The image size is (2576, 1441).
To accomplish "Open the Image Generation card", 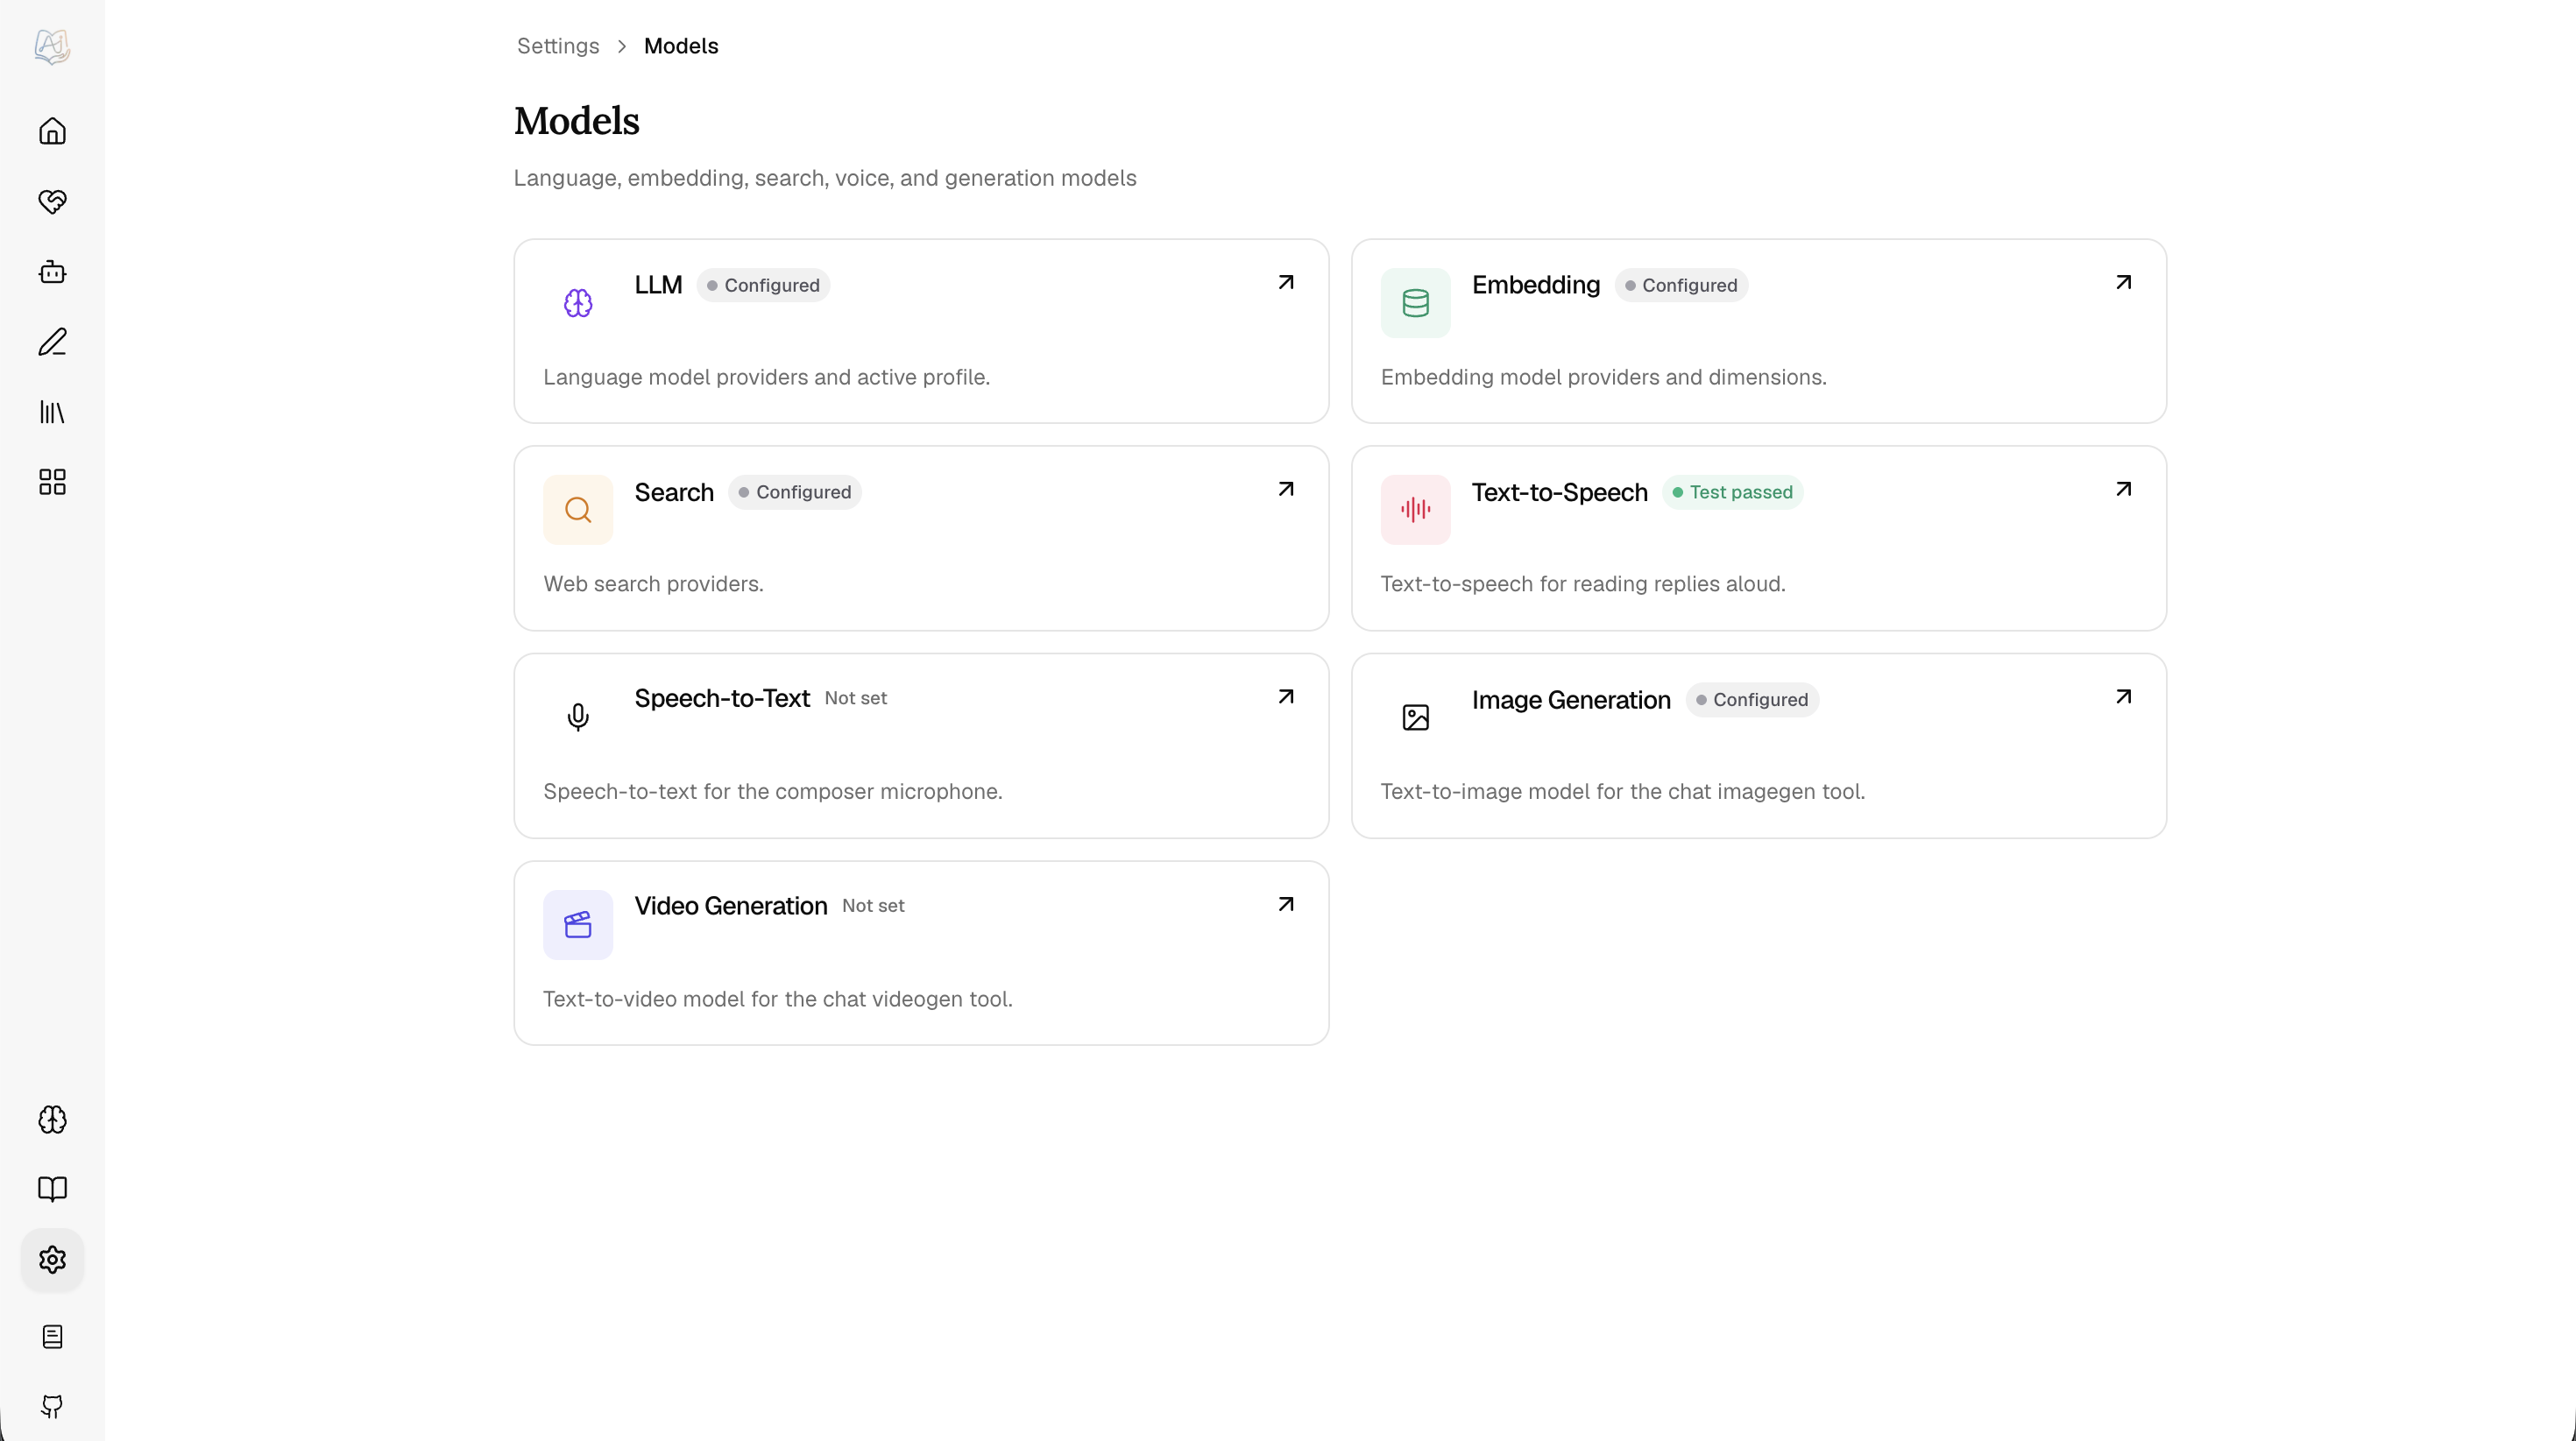I will tap(1758, 746).
